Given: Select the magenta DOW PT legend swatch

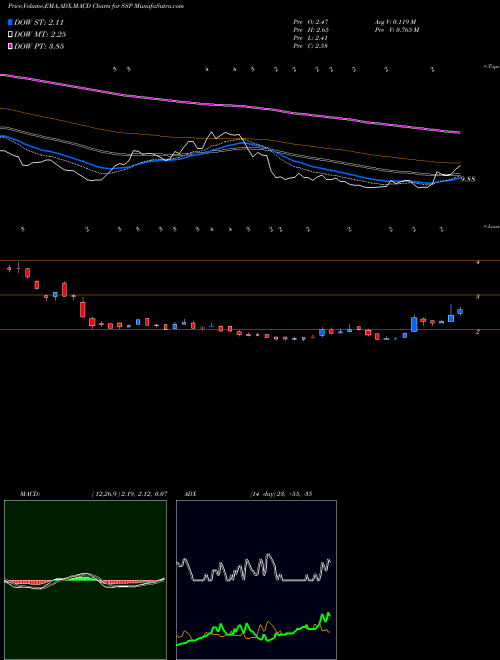Looking at the screenshot, I should point(10,46).
